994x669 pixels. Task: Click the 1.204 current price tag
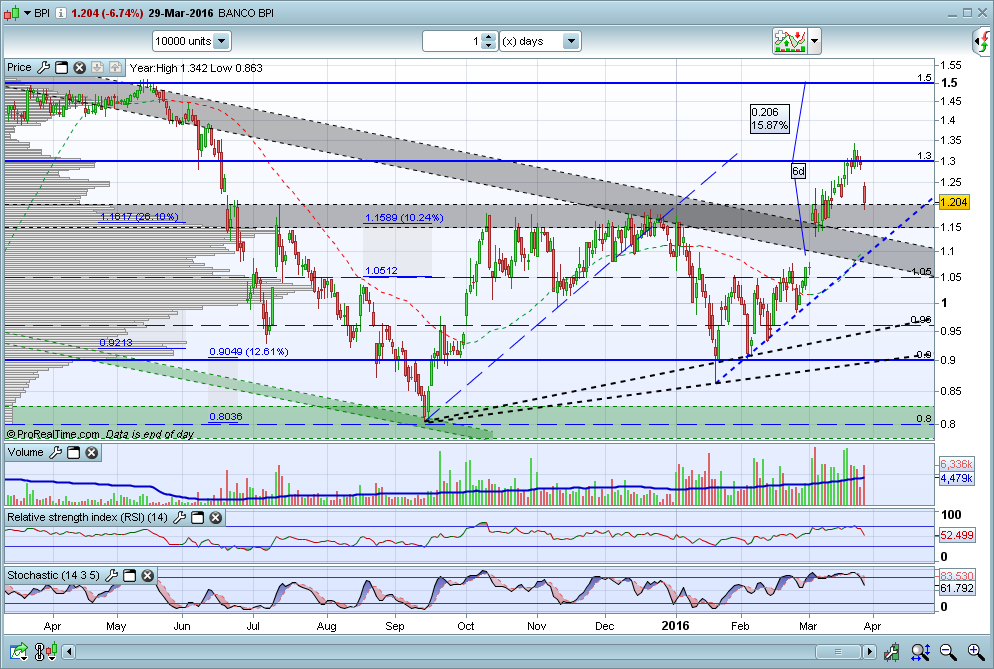(953, 202)
